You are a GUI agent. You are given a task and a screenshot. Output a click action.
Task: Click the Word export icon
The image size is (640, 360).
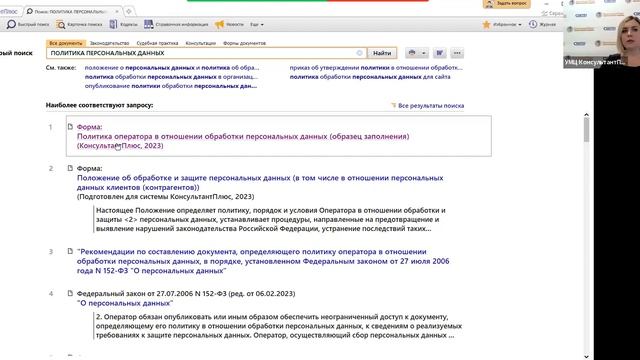440,53
